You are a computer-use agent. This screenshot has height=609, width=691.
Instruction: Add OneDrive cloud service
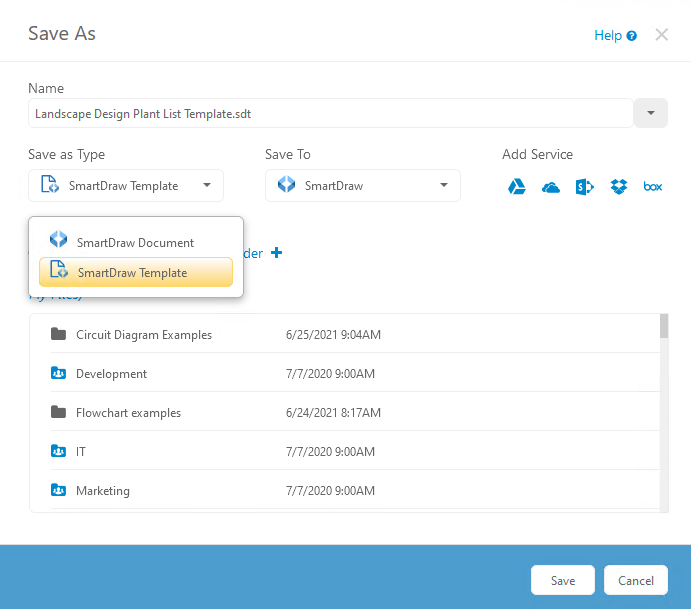pos(551,187)
